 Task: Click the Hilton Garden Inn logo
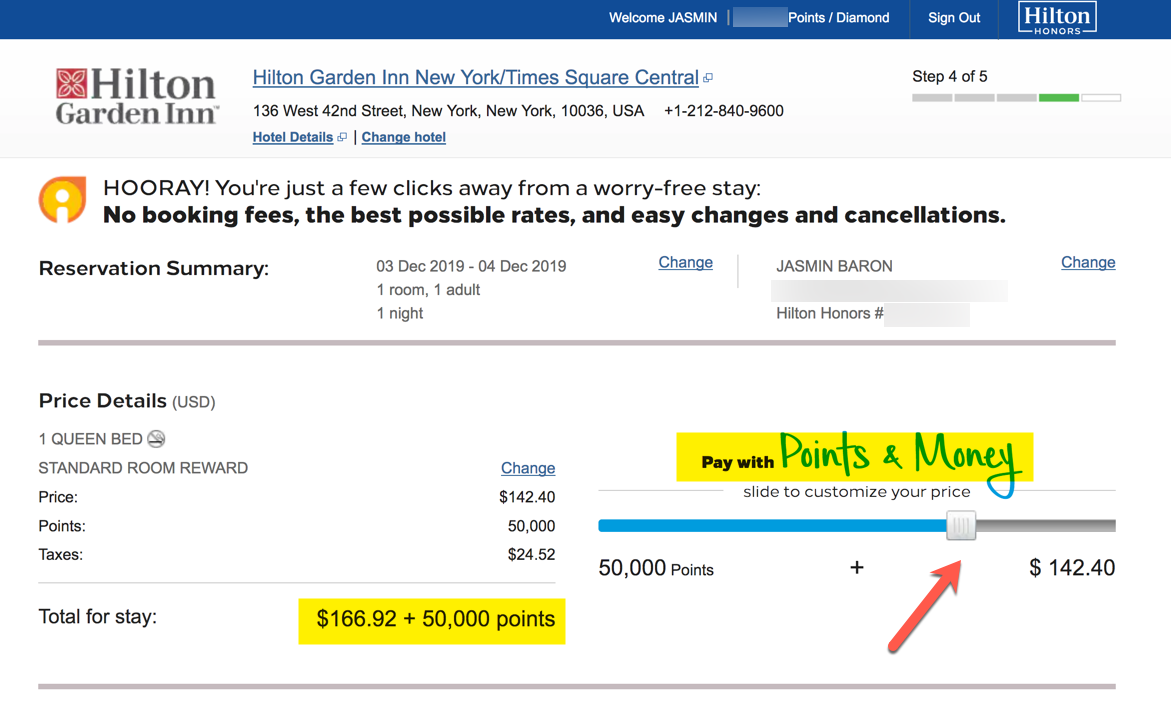[x=136, y=96]
